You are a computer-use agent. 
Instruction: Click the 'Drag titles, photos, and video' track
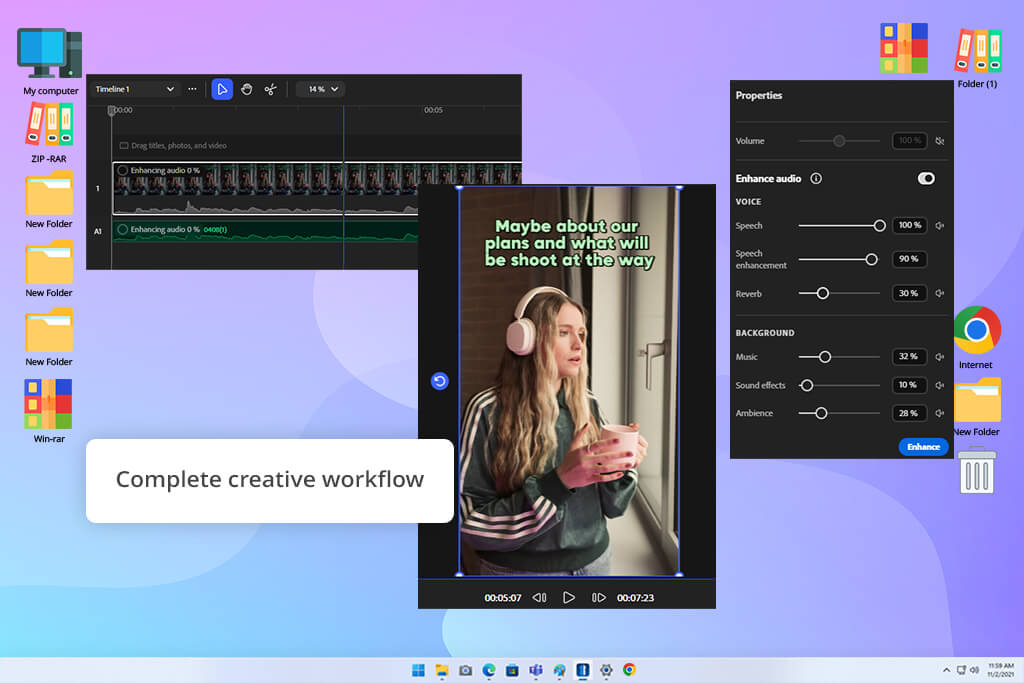[x=317, y=146]
